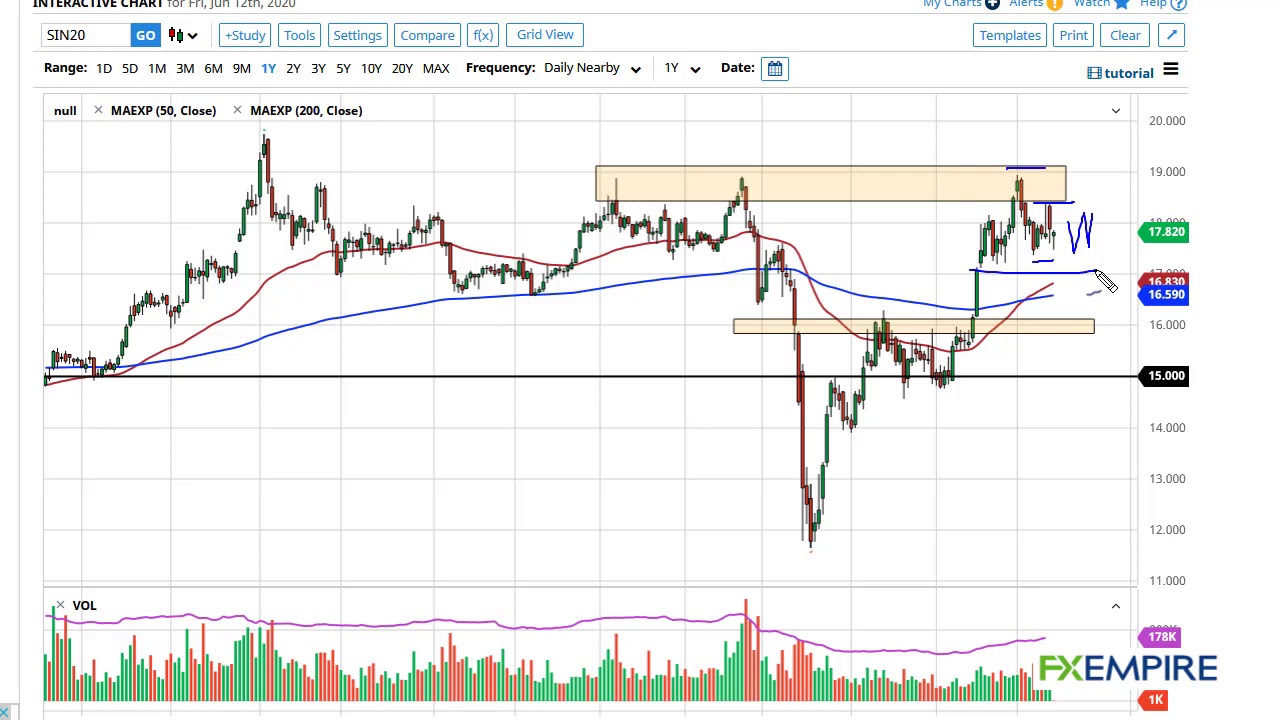
Task: Click the expand chart arrow icon
Action: (x=1172, y=35)
